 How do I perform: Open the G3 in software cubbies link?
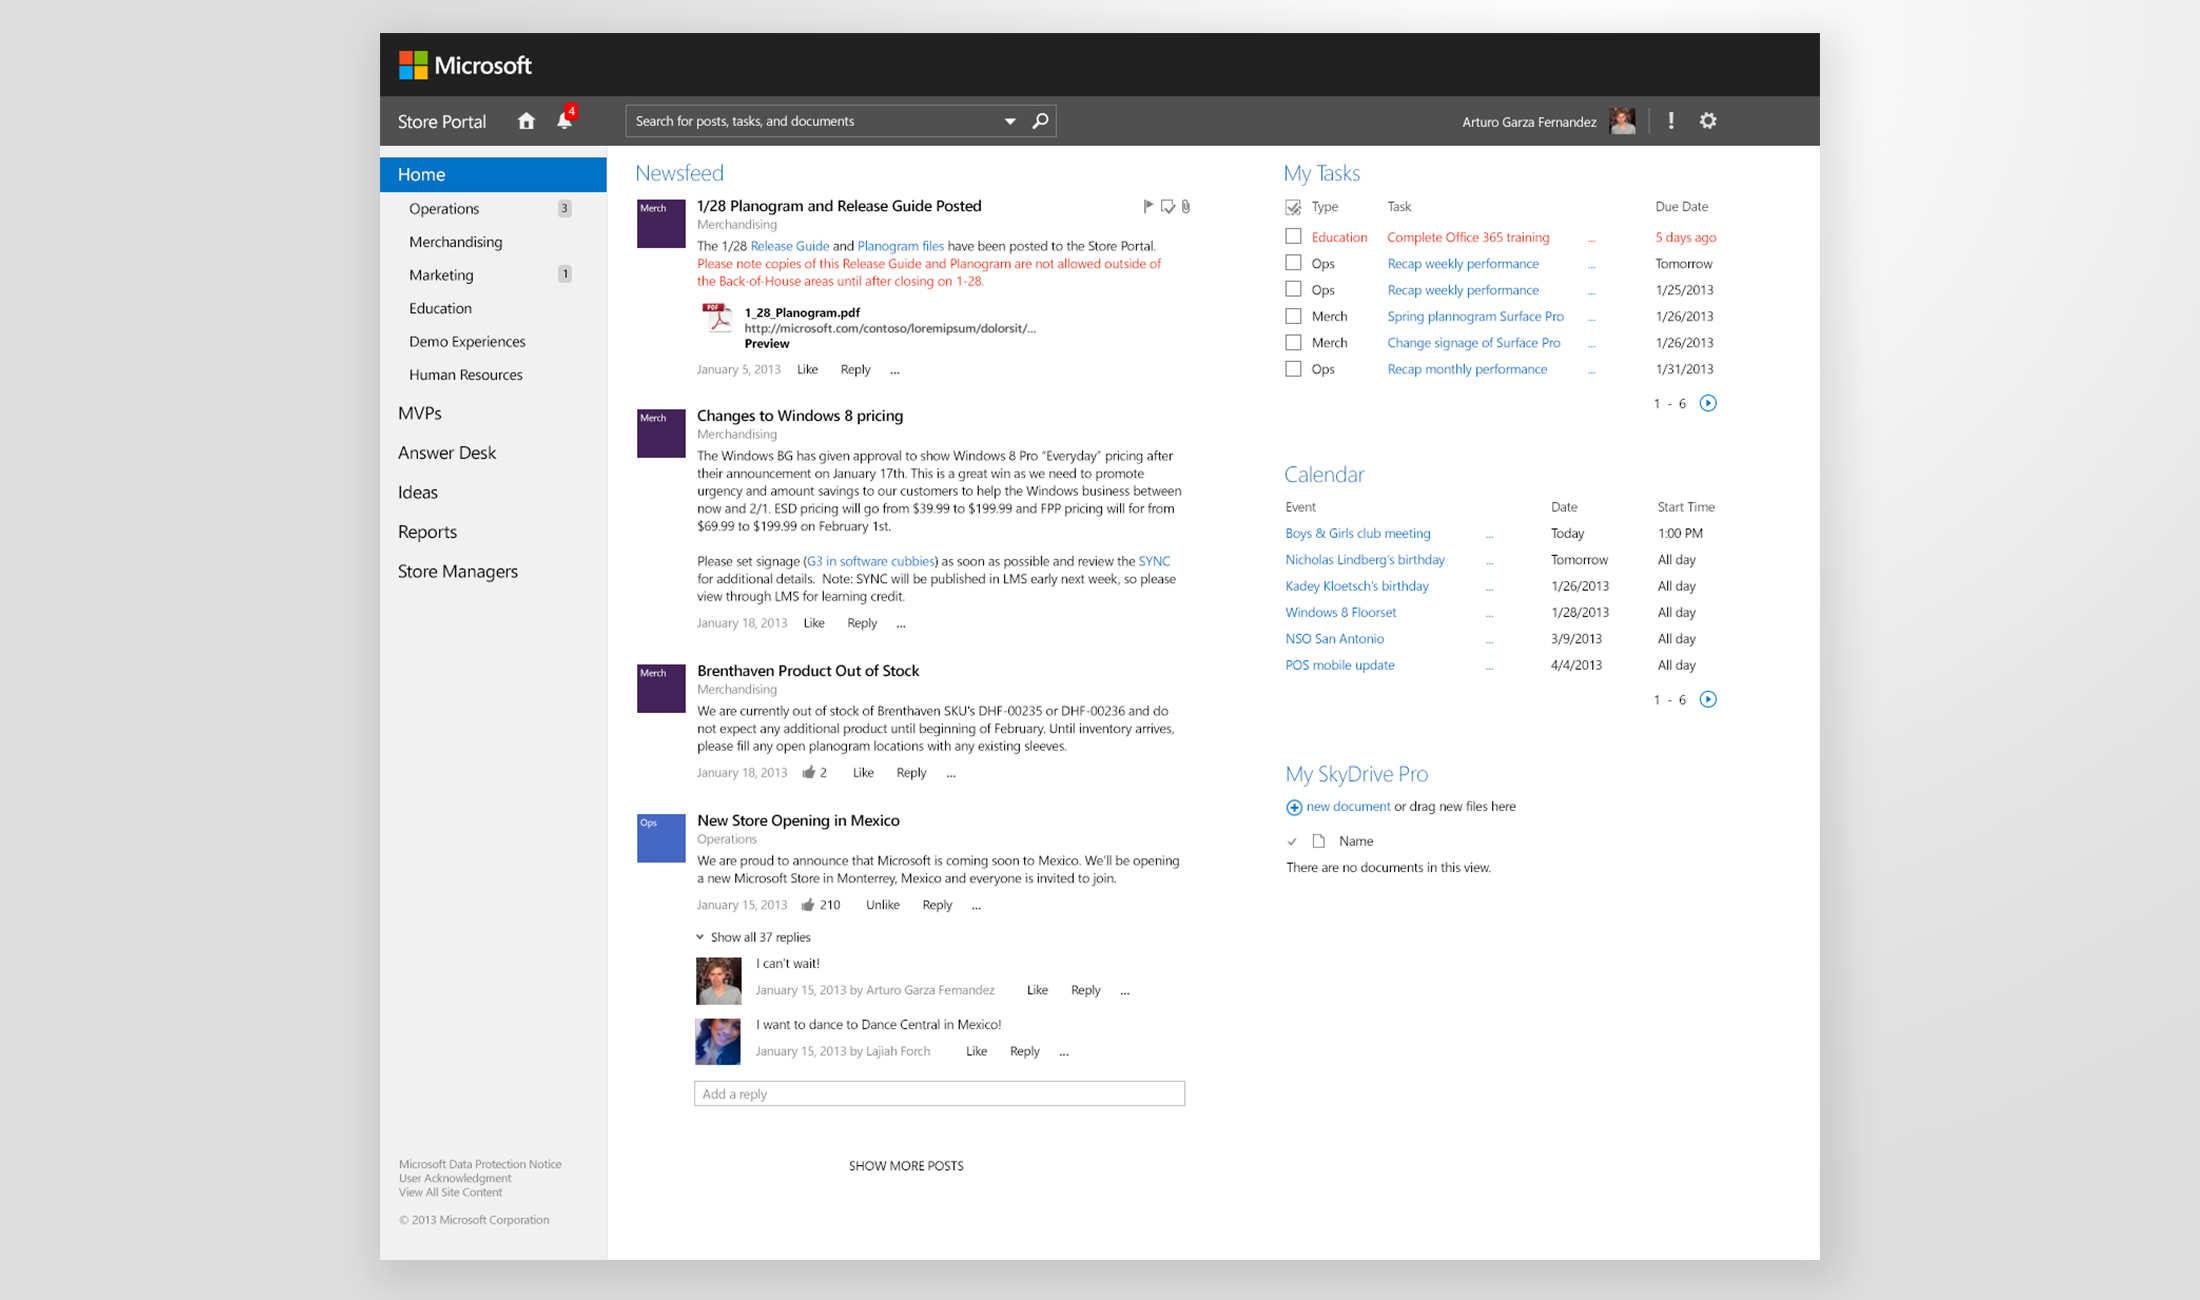(x=870, y=561)
